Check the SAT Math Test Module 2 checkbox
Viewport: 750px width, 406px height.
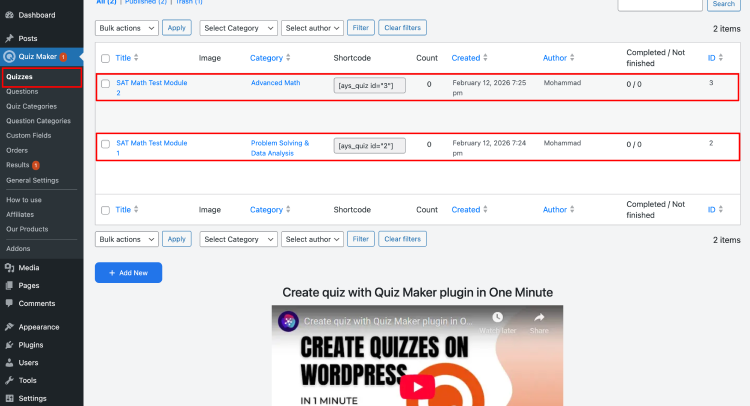pyautogui.click(x=105, y=84)
